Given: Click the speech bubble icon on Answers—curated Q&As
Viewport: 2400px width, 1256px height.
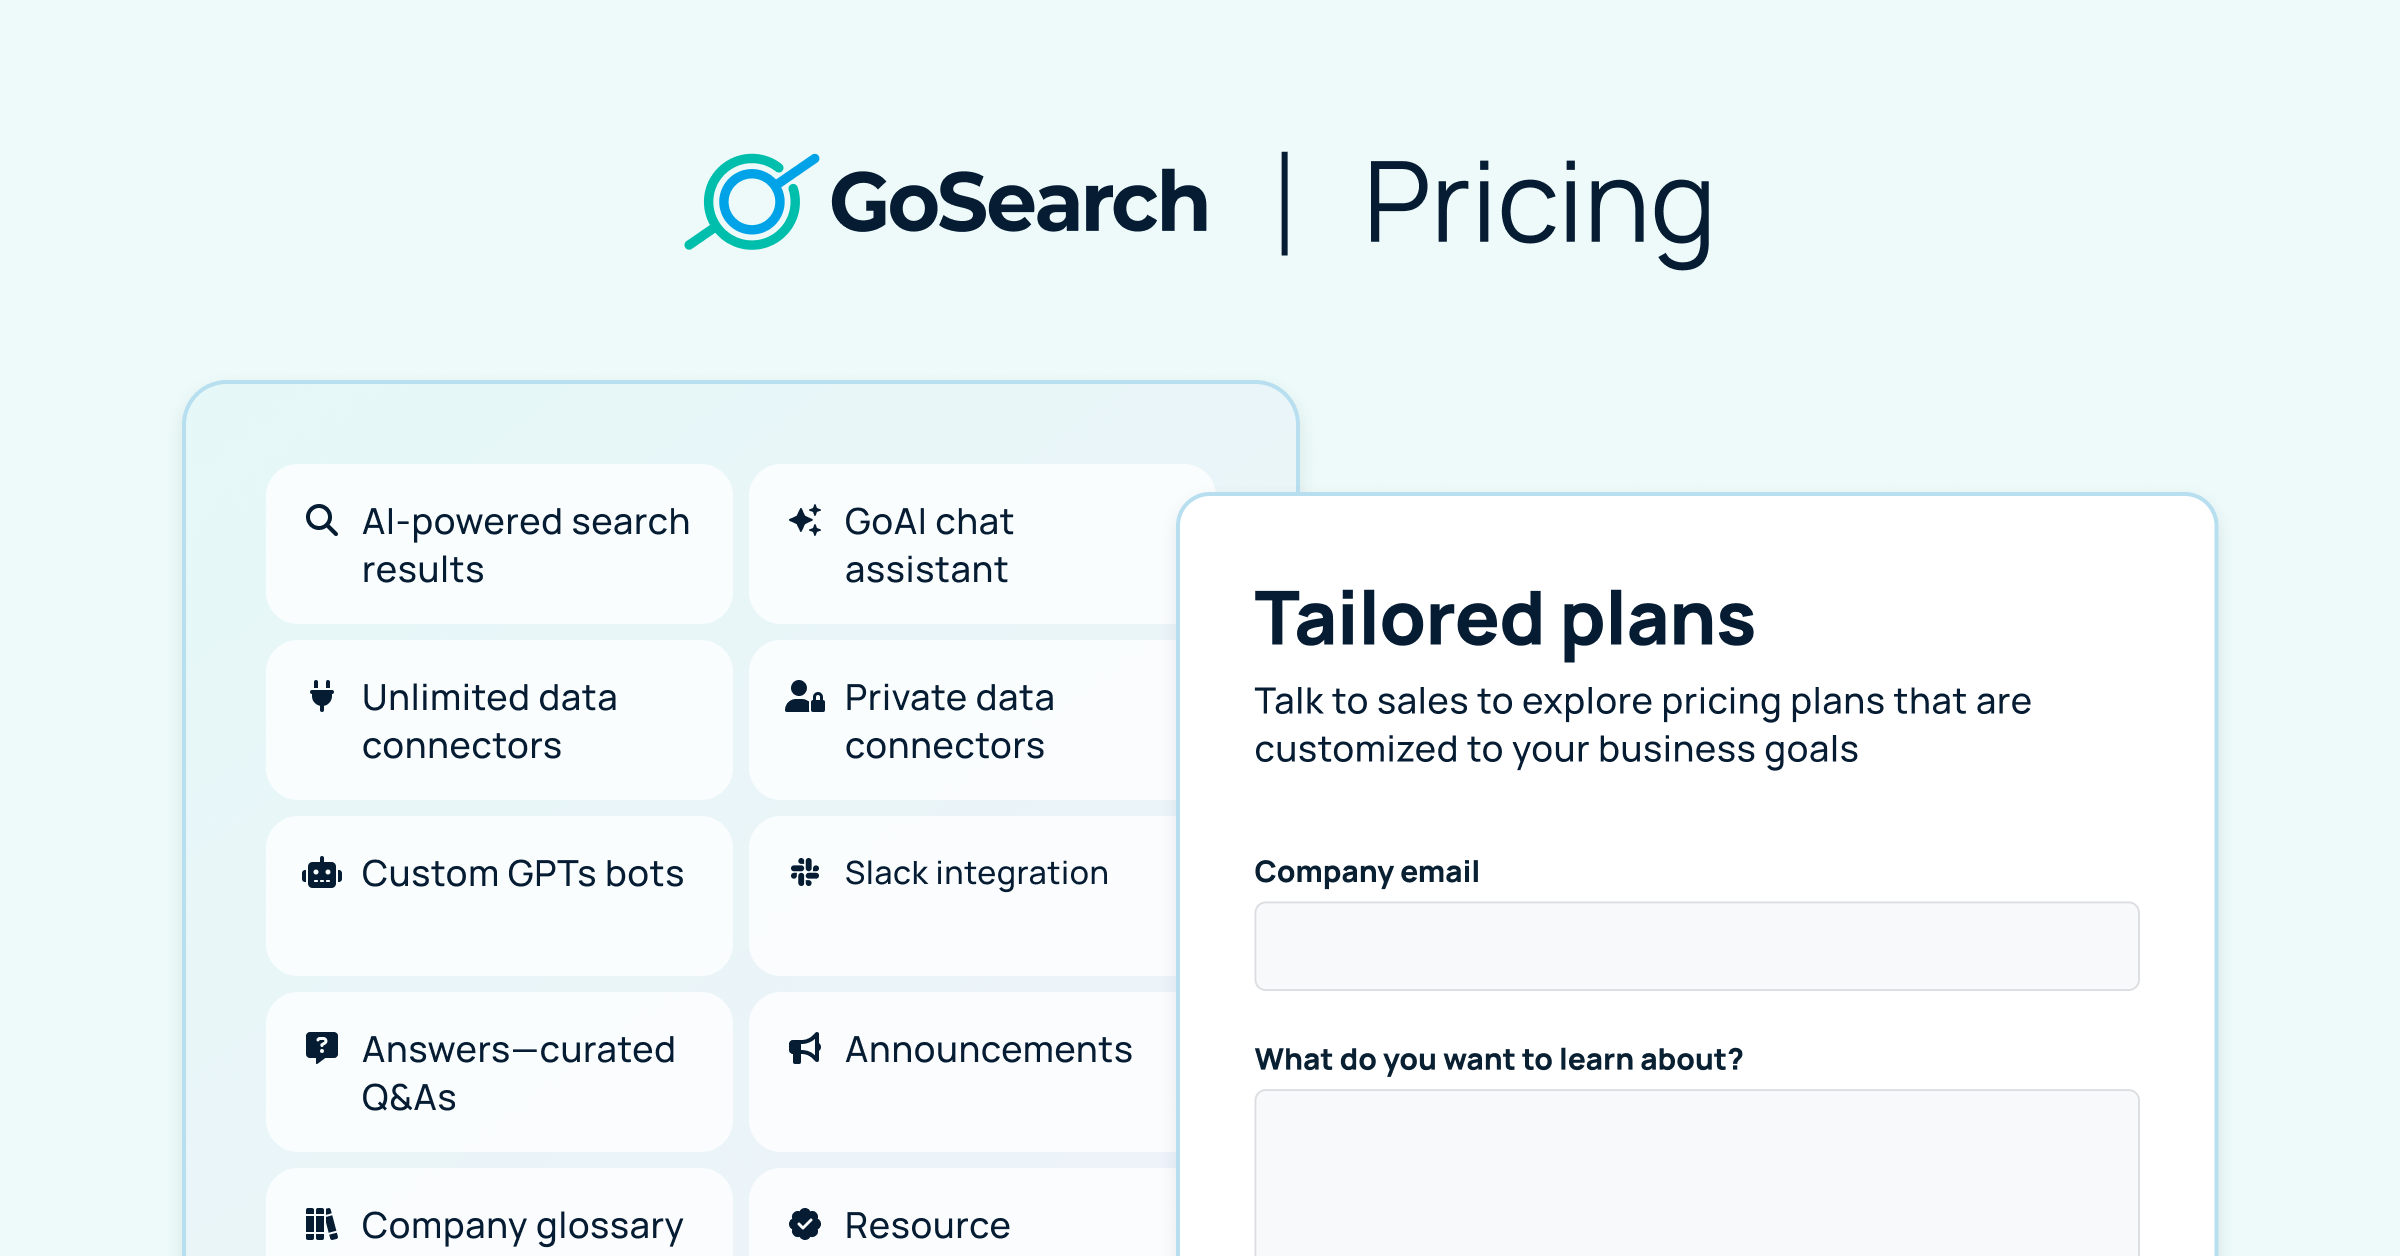Looking at the screenshot, I should tap(322, 1049).
